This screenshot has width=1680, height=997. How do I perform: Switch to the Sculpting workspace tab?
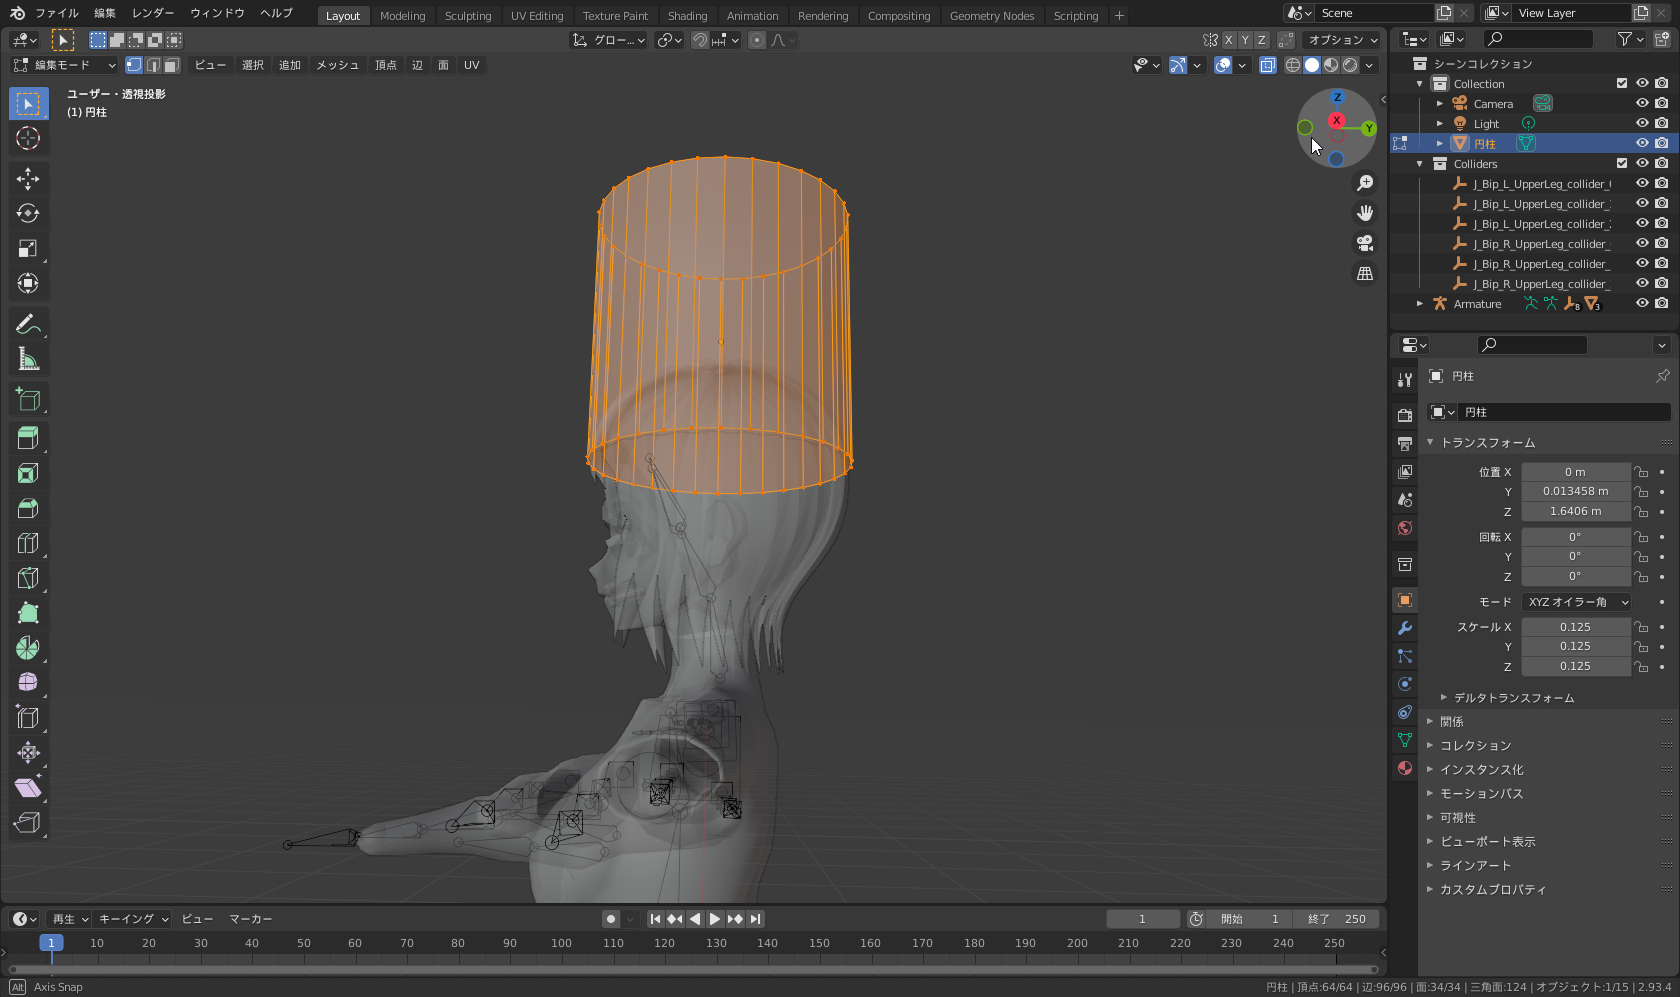467,16
